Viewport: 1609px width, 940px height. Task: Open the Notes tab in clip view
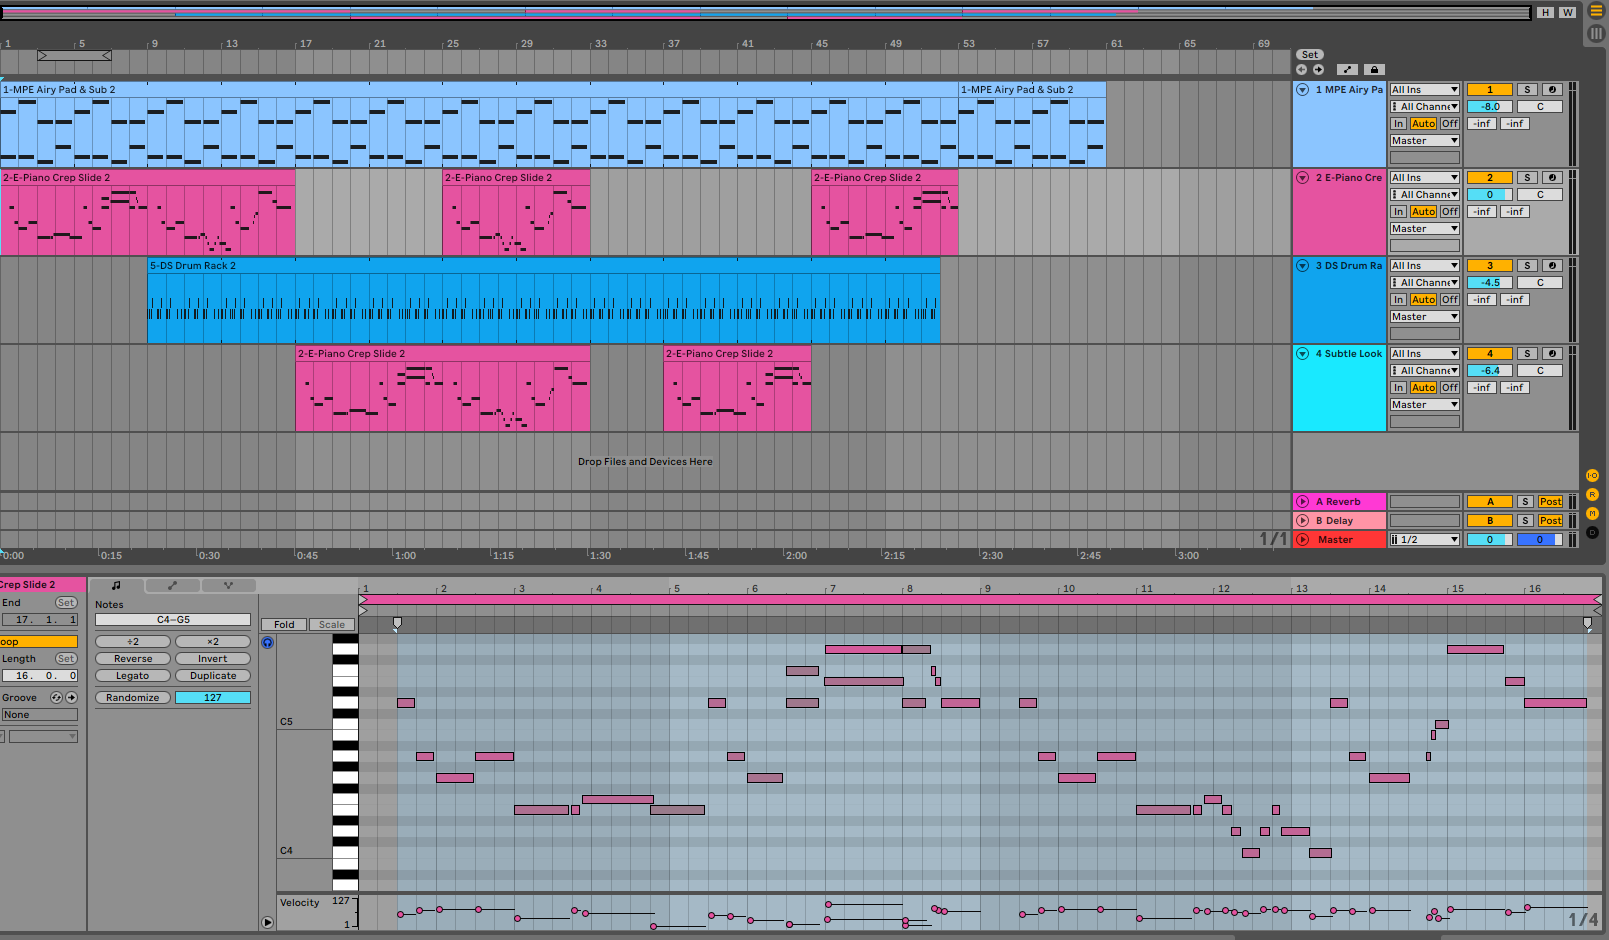coord(116,586)
